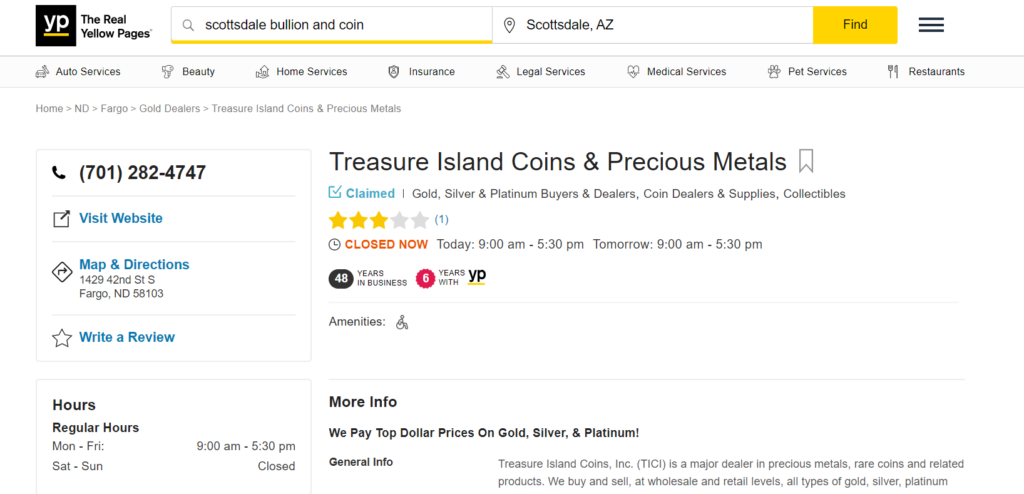Click the yellow Find button
This screenshot has height=494, width=1024.
855,25
